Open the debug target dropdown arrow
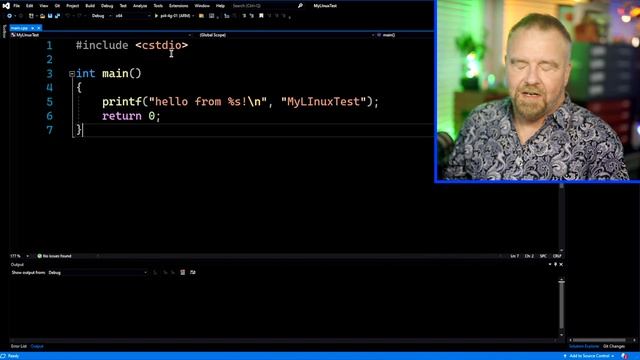The image size is (640, 360). 193,16
